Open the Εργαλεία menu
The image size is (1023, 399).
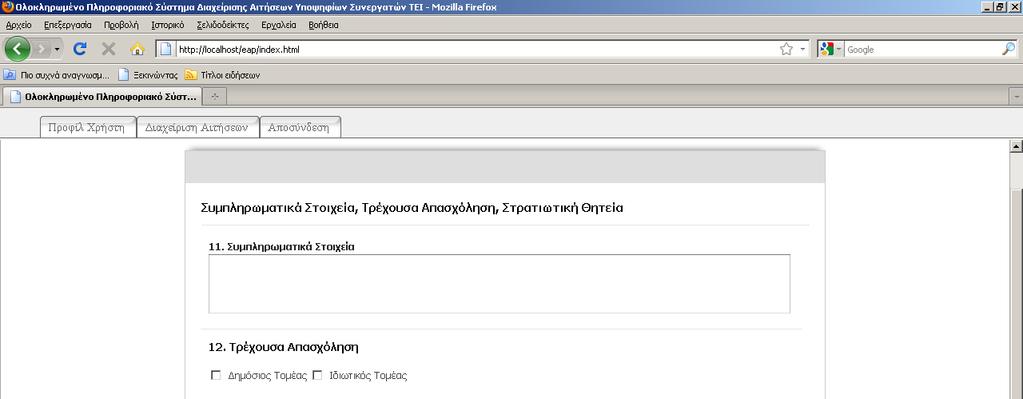[279, 25]
